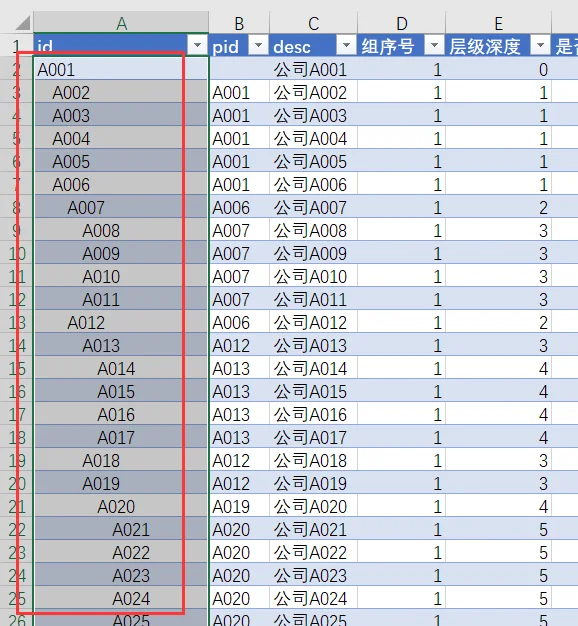This screenshot has height=626, width=578.
Task: Open the desc column filter dropdown
Action: [x=346, y=46]
